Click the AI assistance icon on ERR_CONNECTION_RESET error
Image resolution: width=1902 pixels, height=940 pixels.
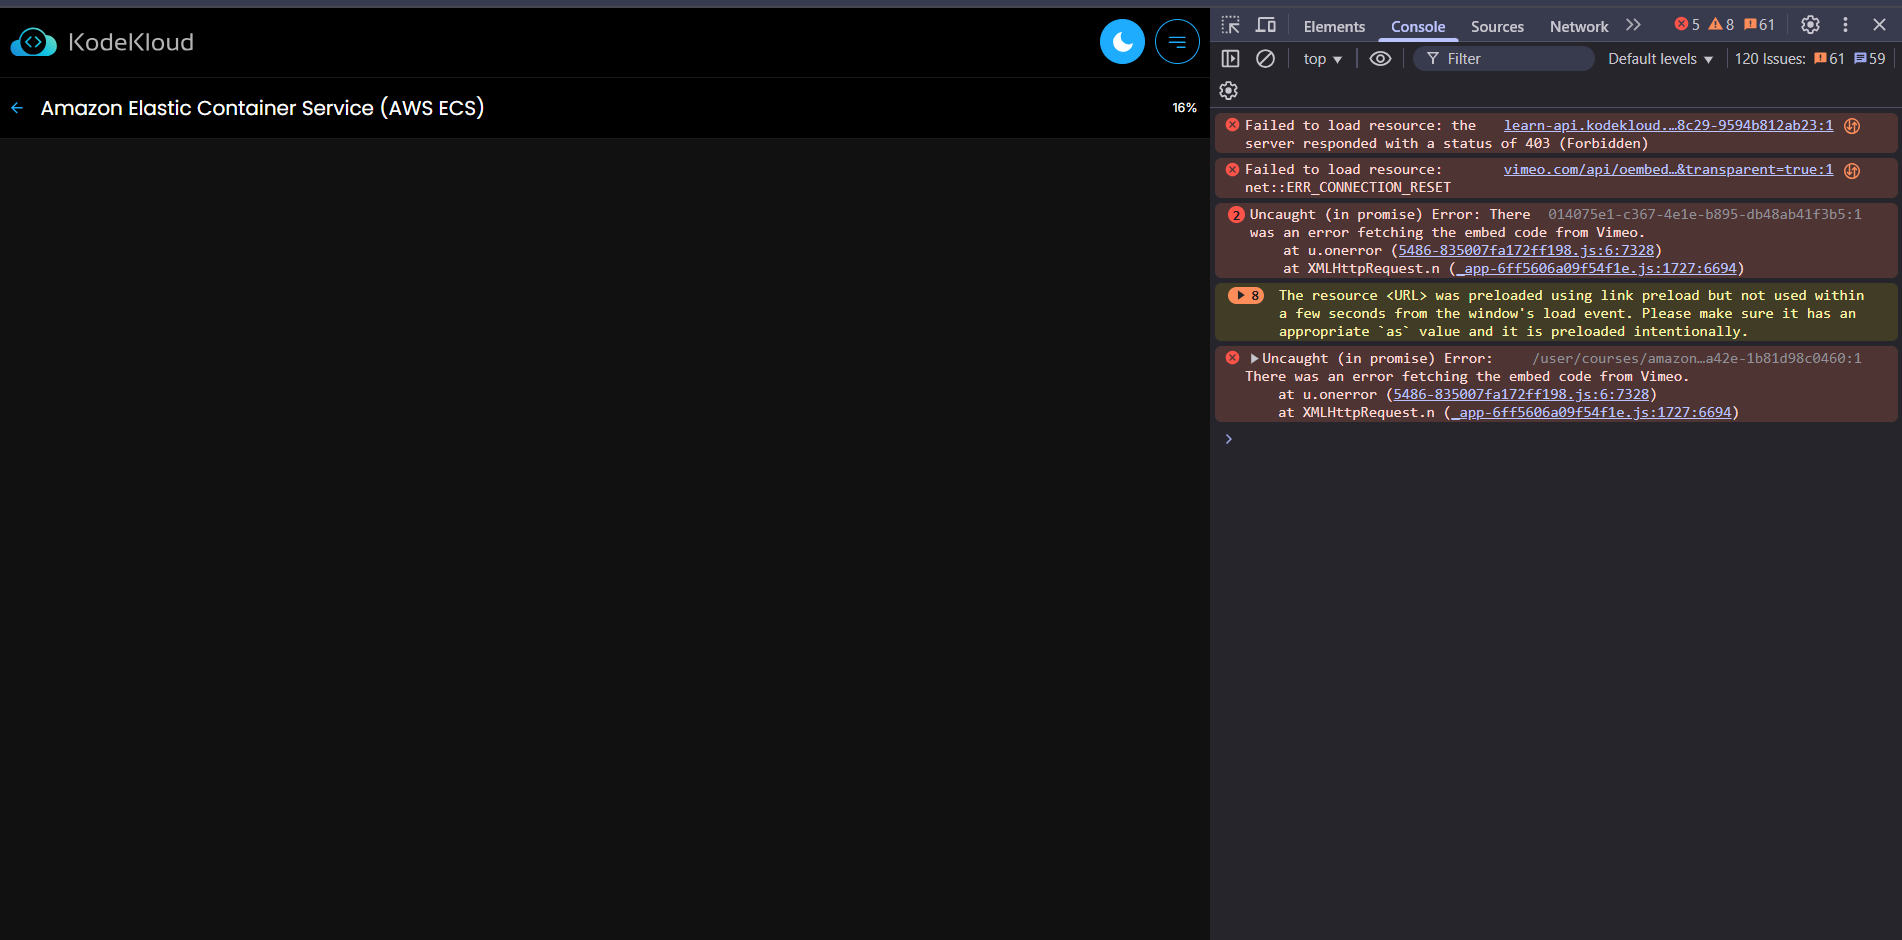[1852, 171]
